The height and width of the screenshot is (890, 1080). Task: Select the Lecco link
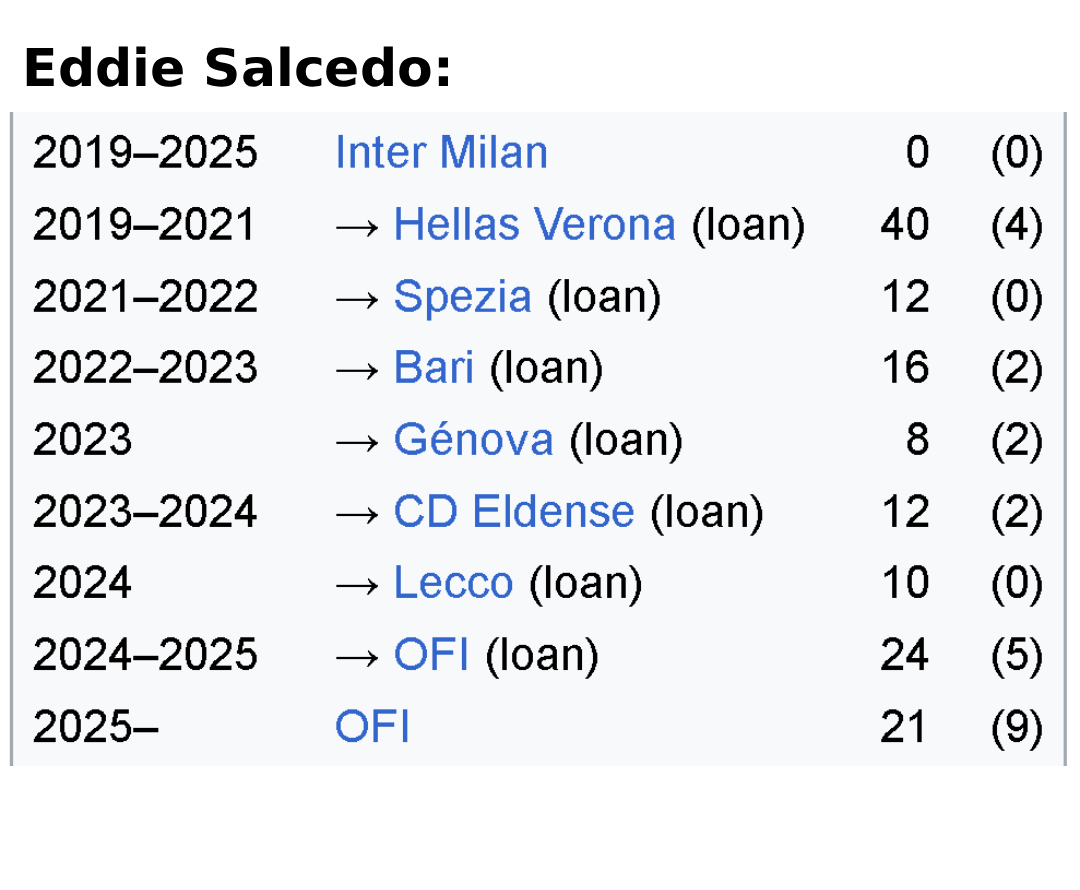(453, 583)
